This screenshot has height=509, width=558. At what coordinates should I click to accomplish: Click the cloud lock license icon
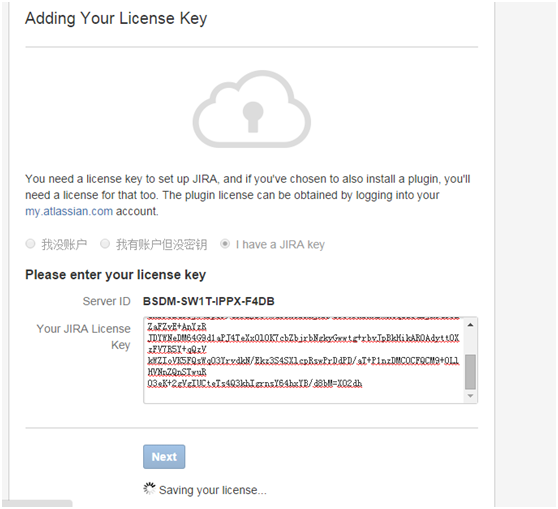[x=252, y=109]
